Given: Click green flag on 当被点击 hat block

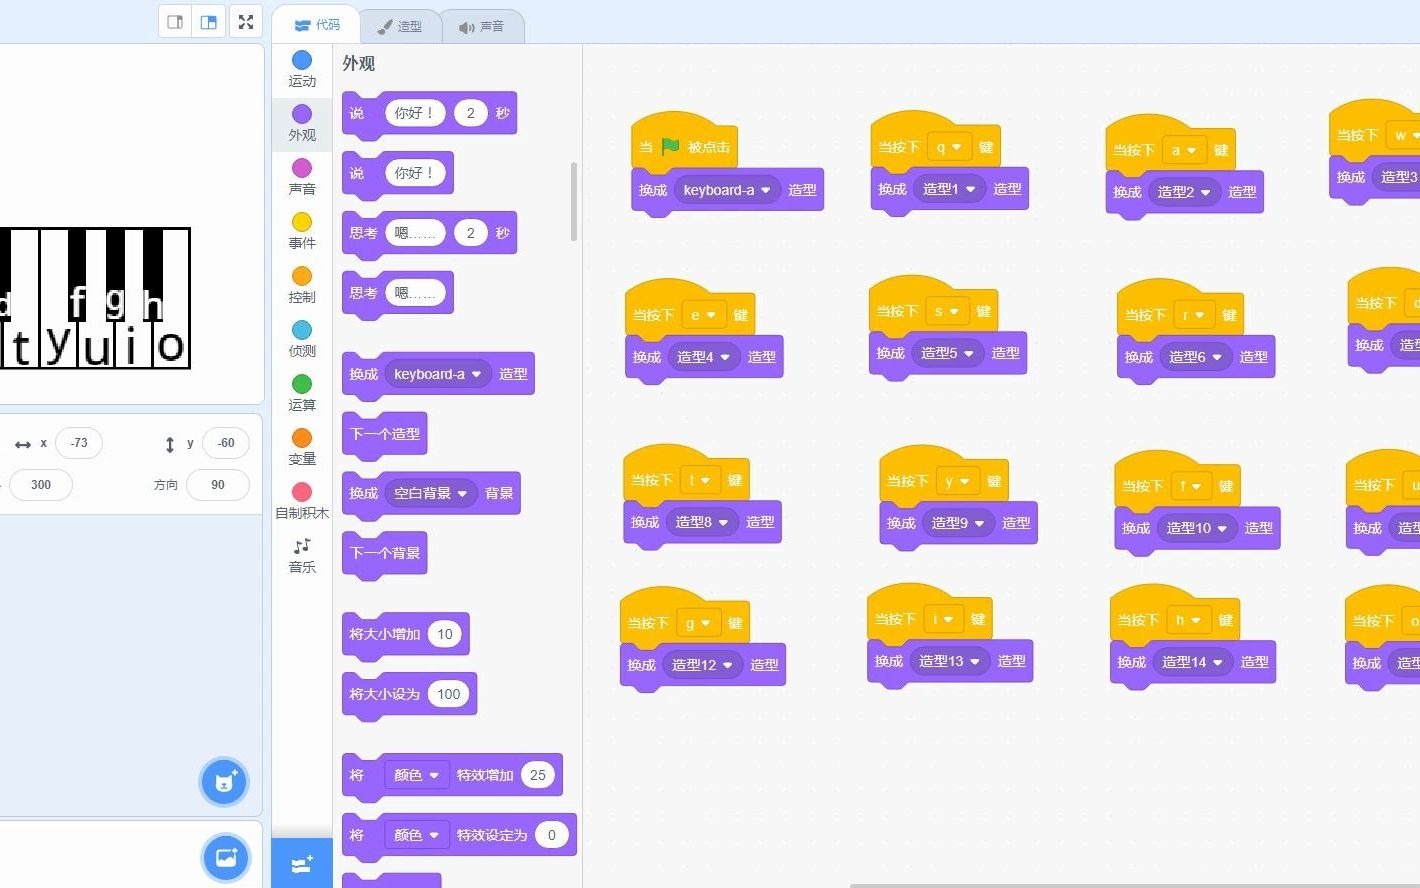Looking at the screenshot, I should click(x=670, y=146).
